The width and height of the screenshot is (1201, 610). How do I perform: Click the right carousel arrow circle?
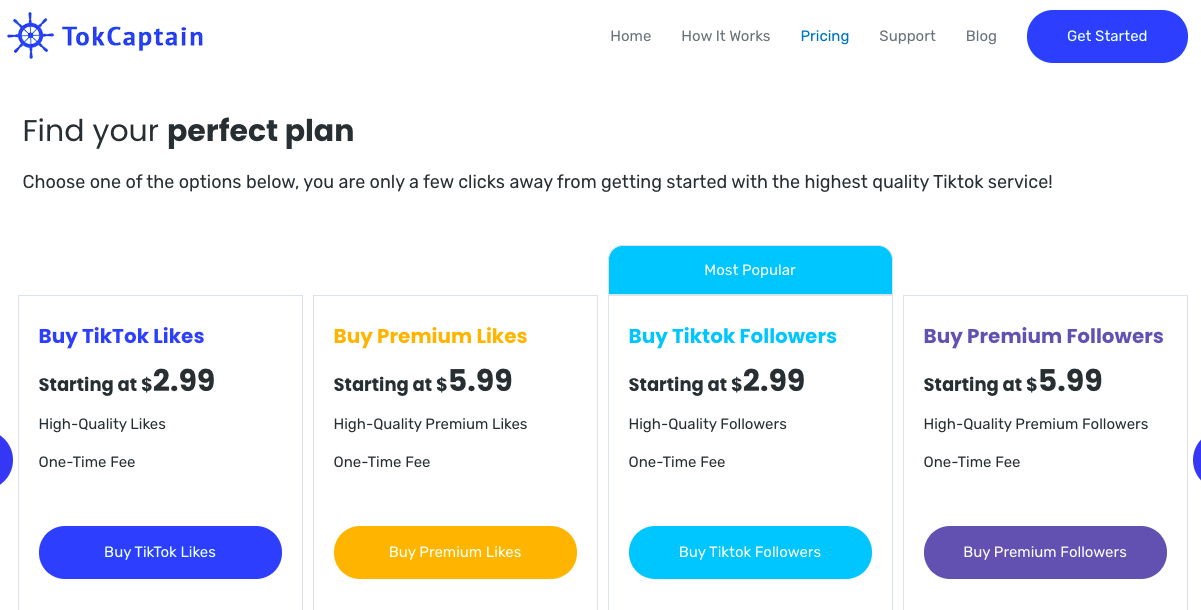1197,460
